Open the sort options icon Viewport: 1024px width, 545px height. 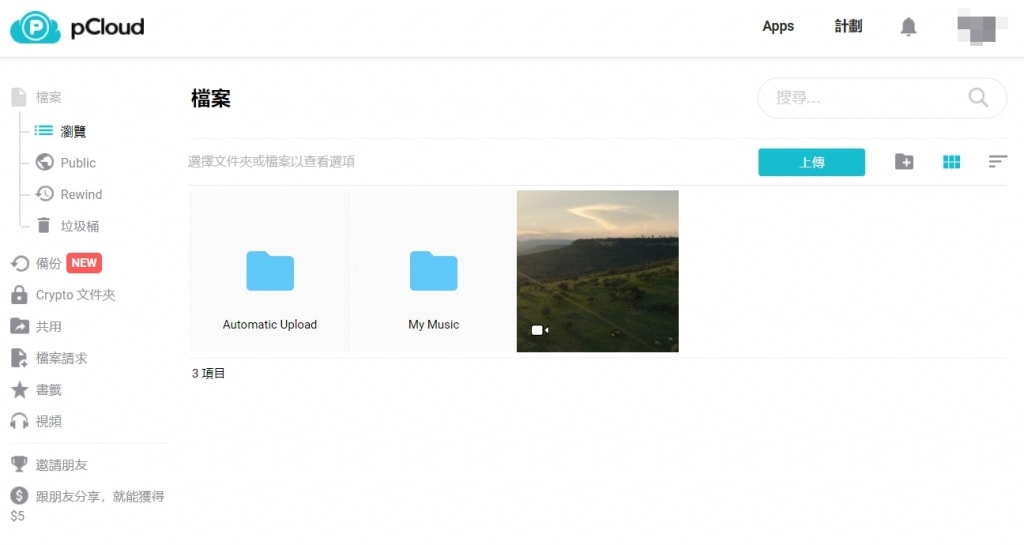(997, 161)
